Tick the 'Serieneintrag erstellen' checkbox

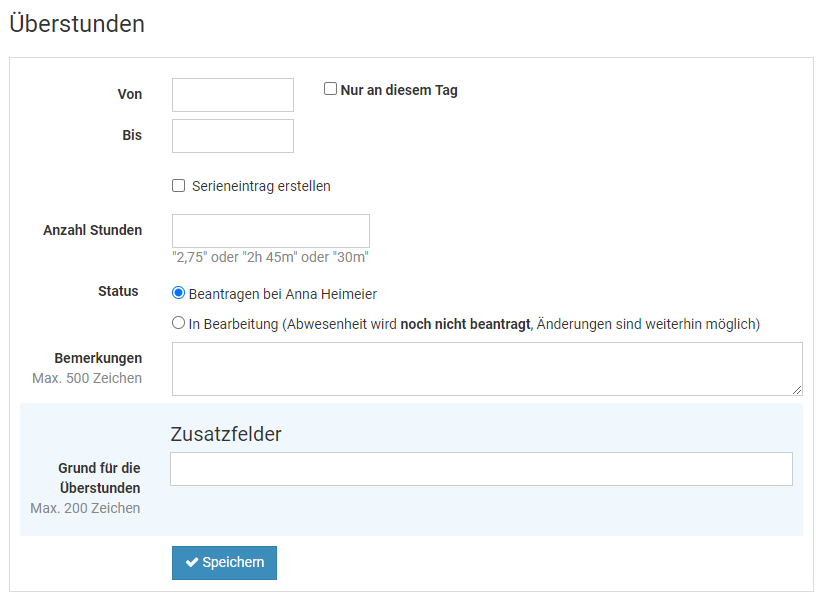click(x=179, y=186)
